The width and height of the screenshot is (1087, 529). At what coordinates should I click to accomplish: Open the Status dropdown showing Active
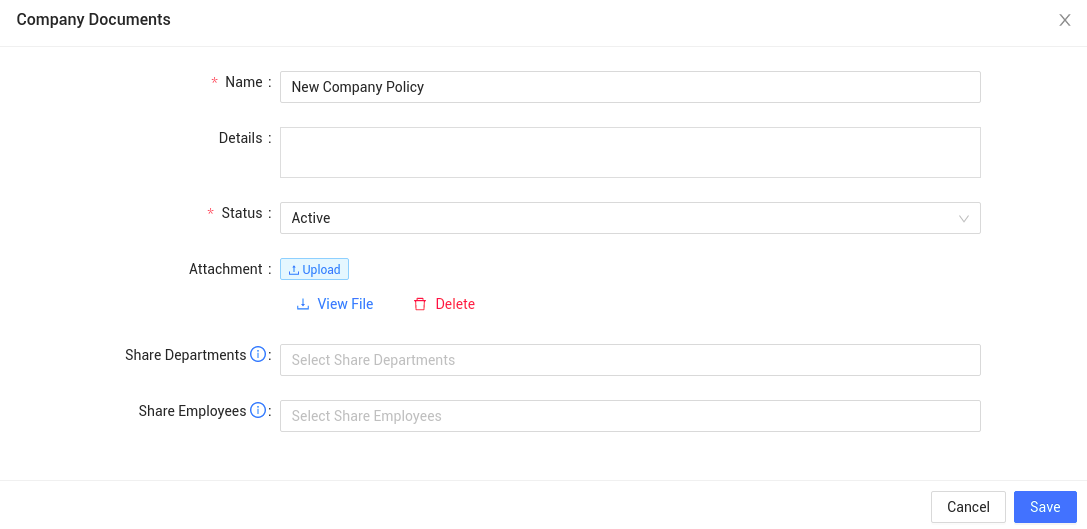630,218
